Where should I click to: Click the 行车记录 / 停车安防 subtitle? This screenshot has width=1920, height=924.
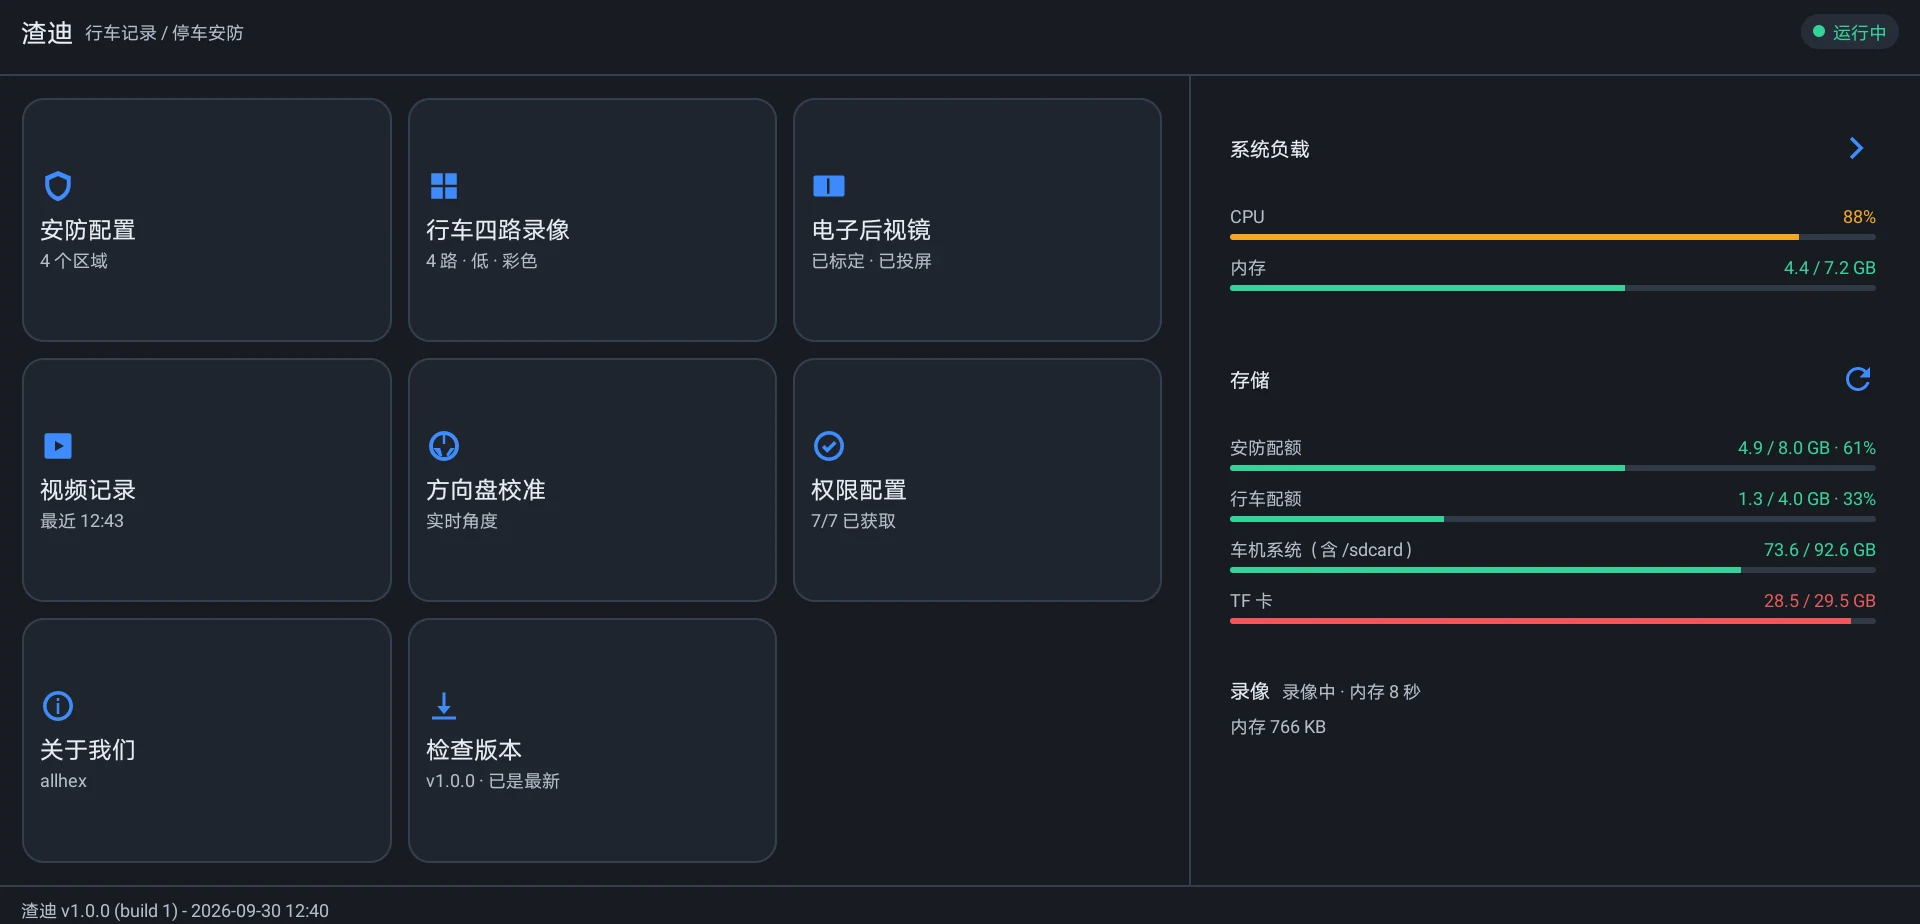(164, 33)
